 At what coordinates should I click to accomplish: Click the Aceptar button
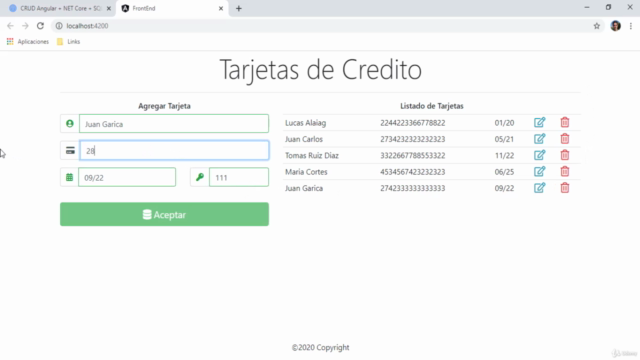pos(164,214)
